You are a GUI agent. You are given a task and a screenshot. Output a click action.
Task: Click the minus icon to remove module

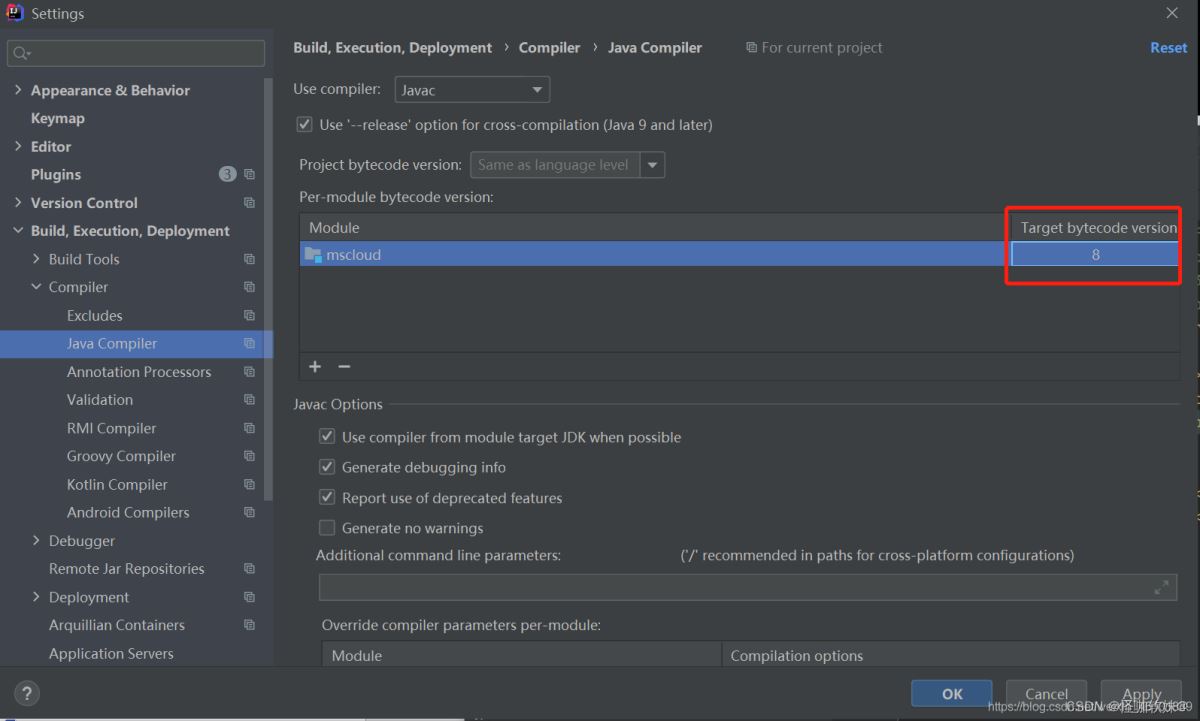pos(344,367)
